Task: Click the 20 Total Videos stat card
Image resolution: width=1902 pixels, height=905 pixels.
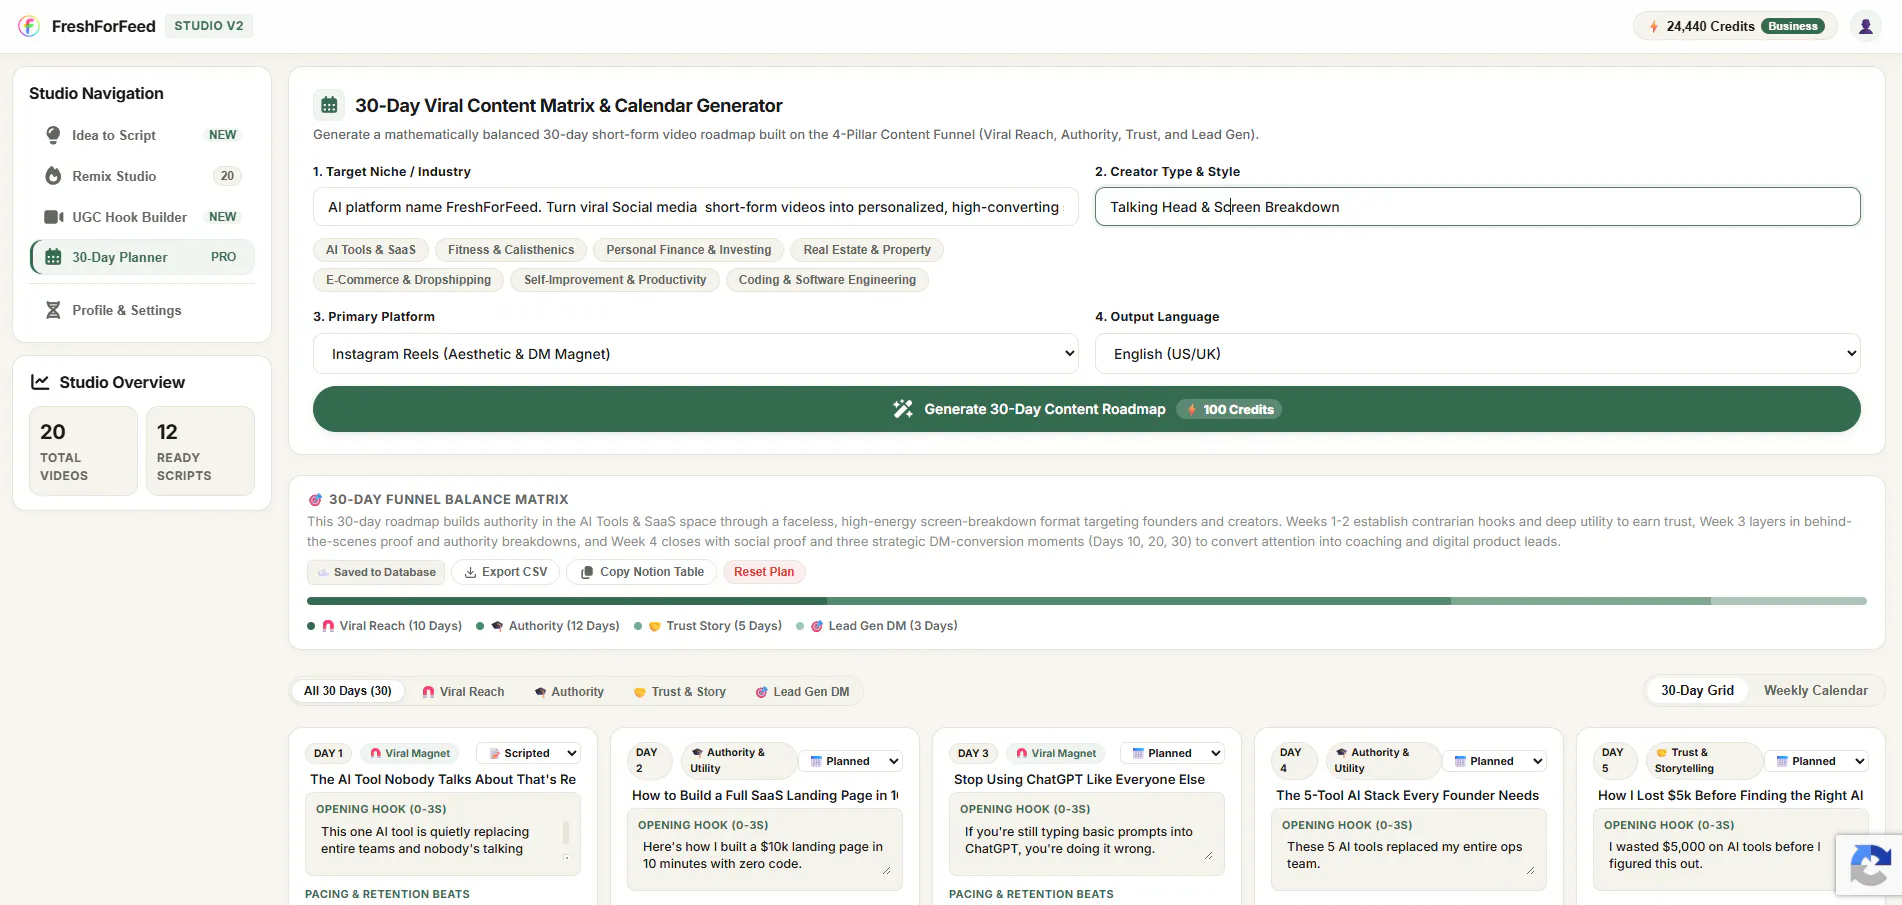Action: point(83,451)
